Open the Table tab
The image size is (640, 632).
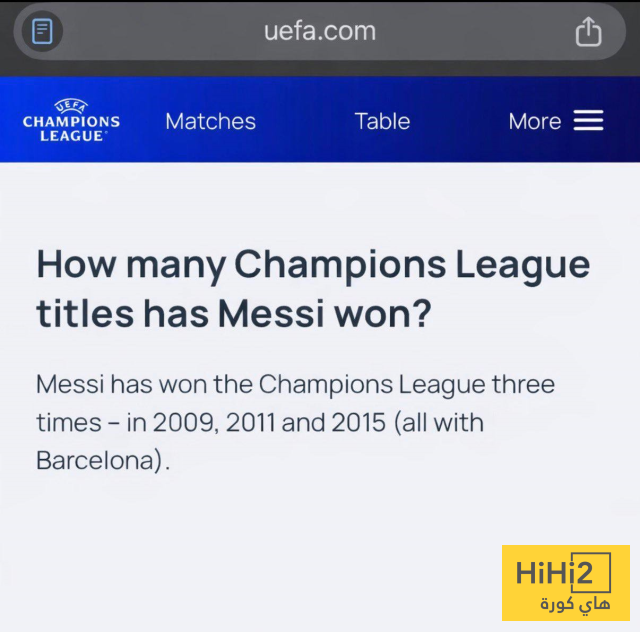(382, 121)
